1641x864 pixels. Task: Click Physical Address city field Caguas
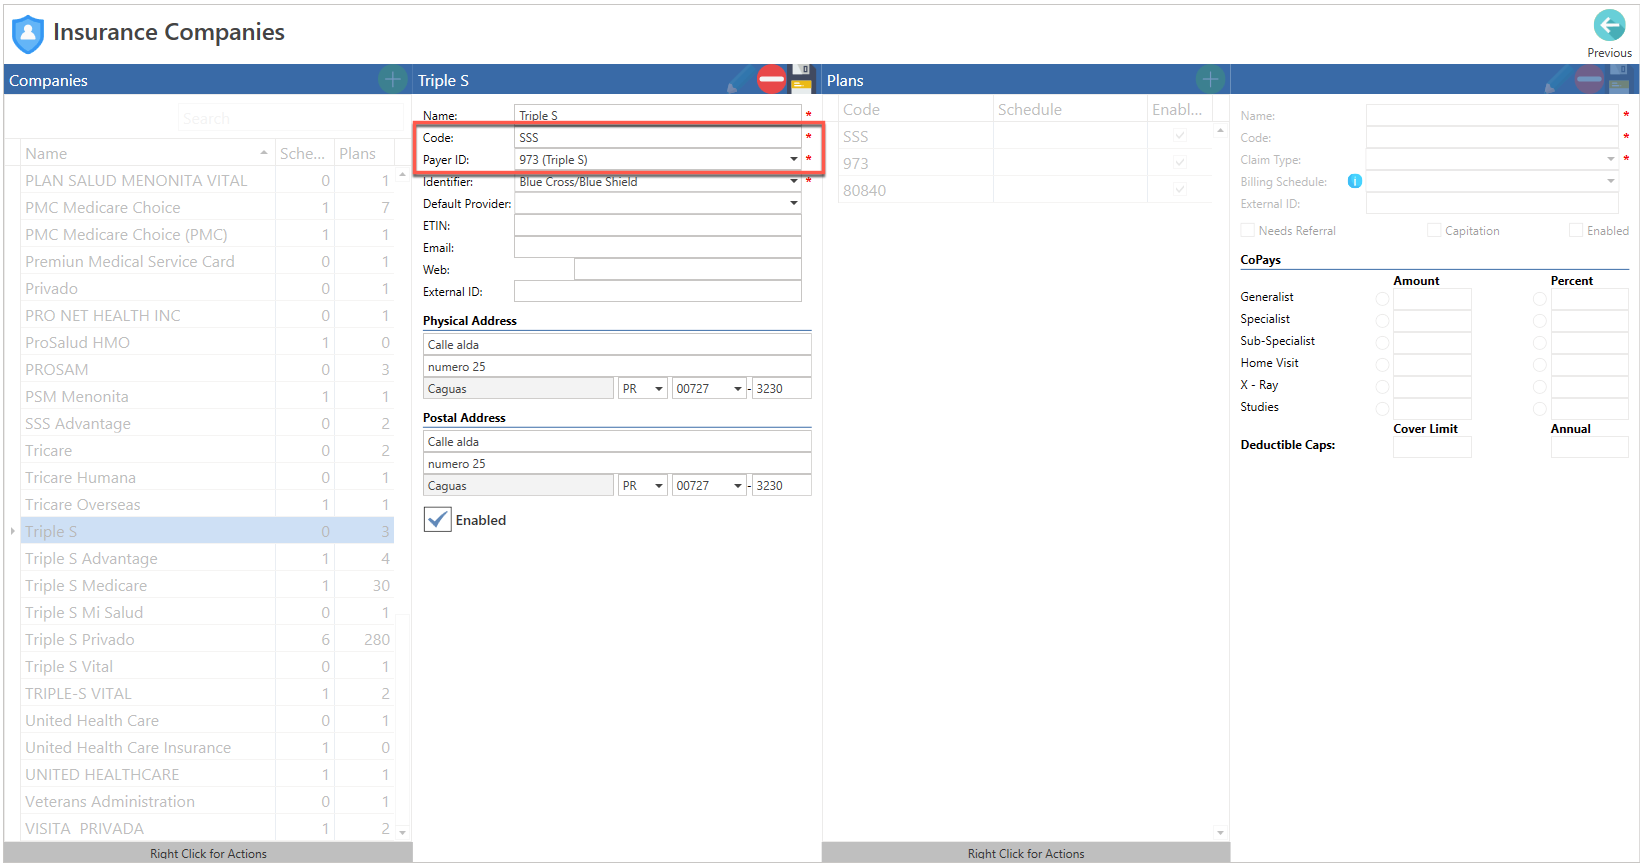518,388
